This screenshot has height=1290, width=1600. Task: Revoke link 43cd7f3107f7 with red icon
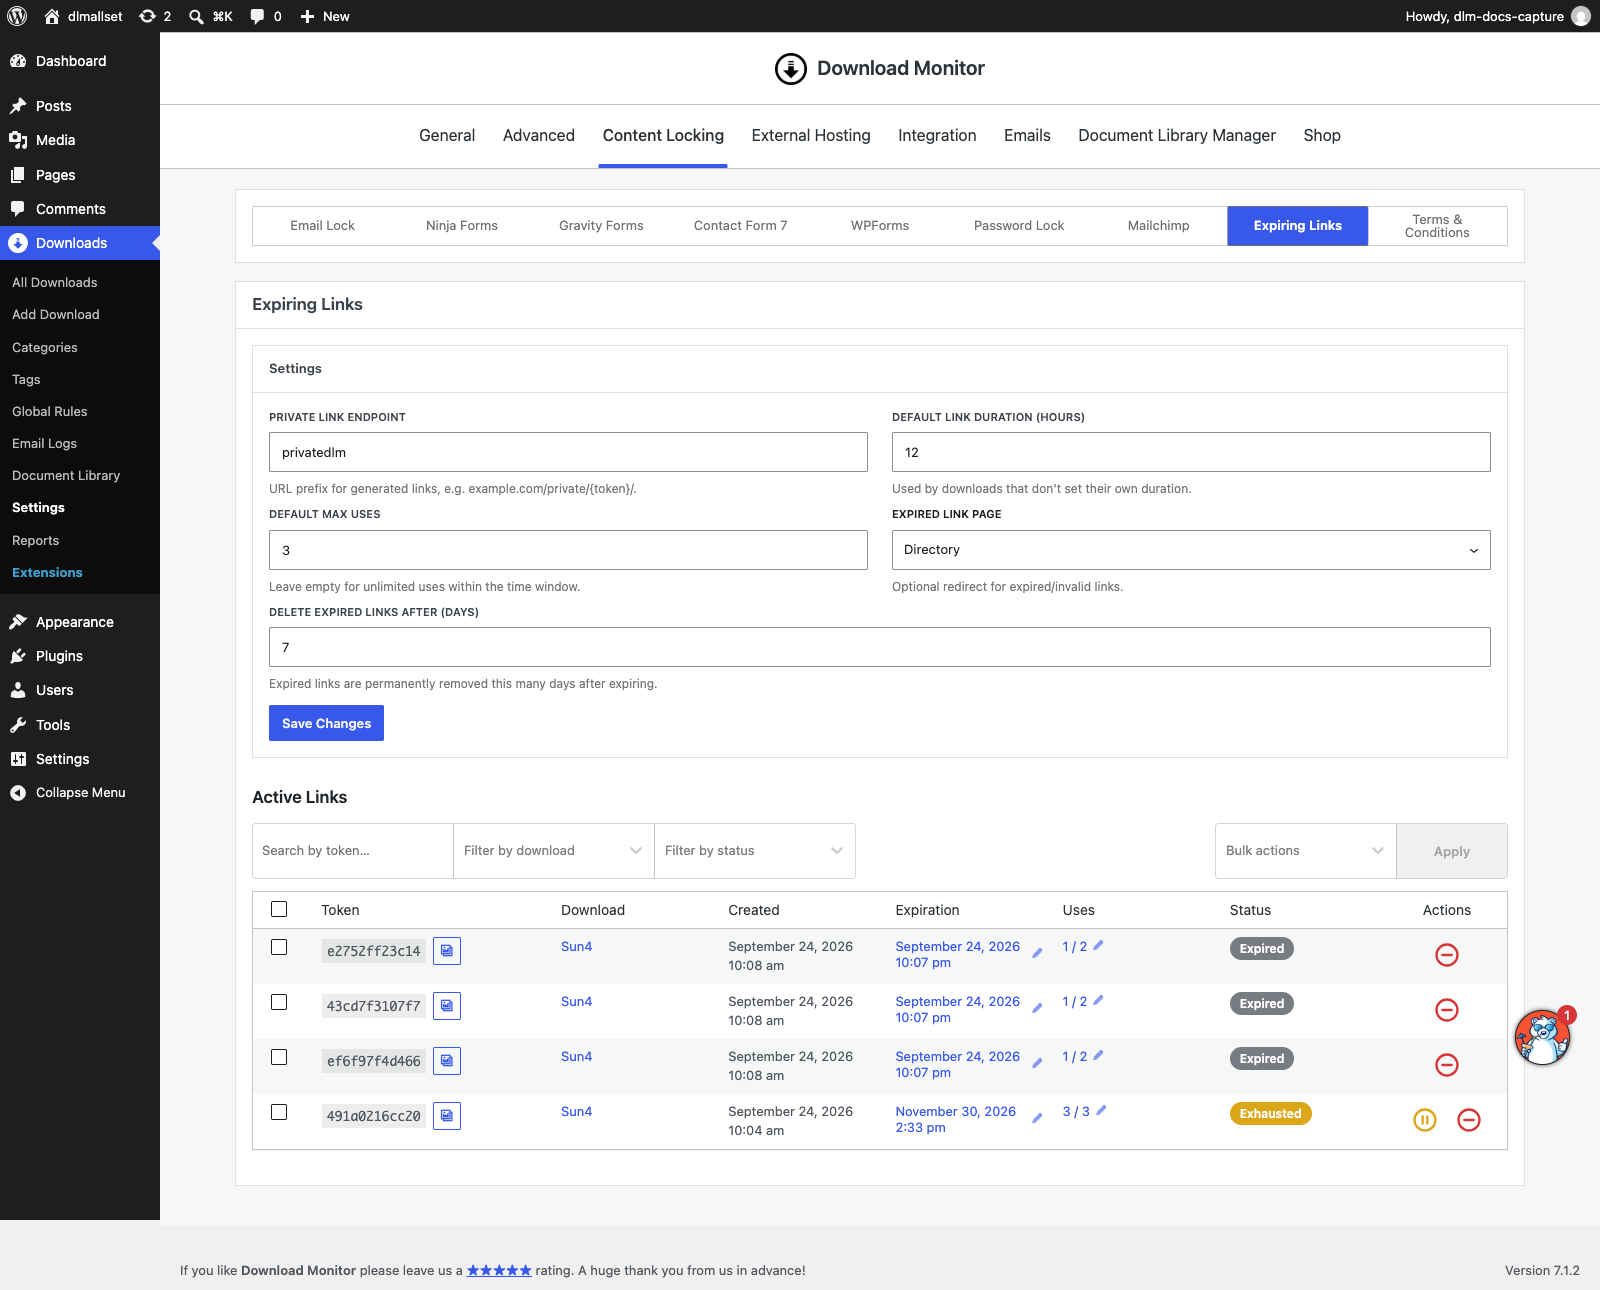click(1447, 1010)
